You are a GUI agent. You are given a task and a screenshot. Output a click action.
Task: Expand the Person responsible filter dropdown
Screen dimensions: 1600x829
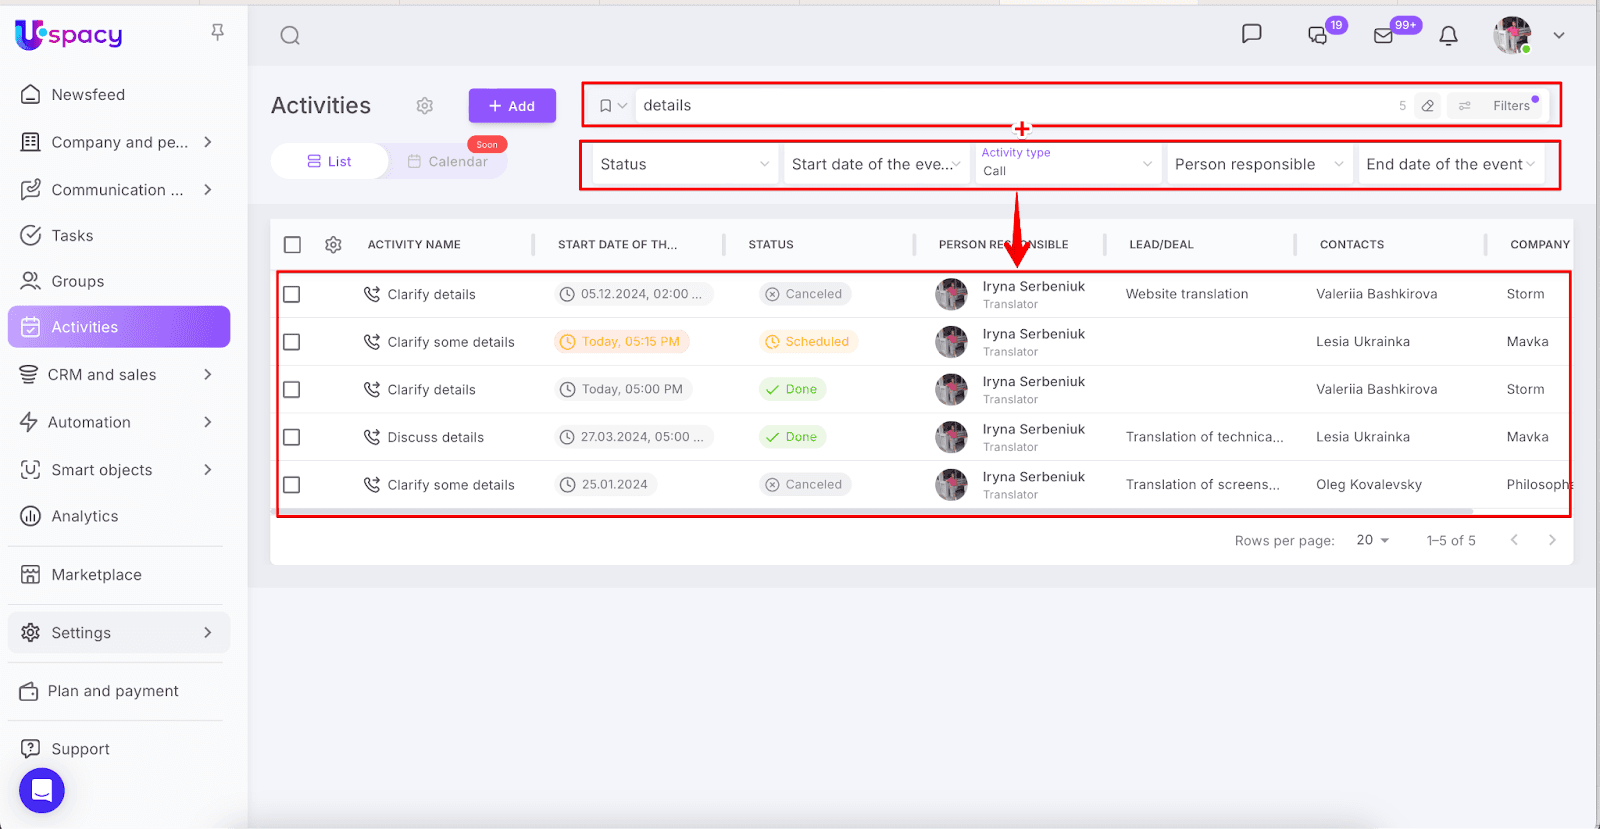[1258, 165]
